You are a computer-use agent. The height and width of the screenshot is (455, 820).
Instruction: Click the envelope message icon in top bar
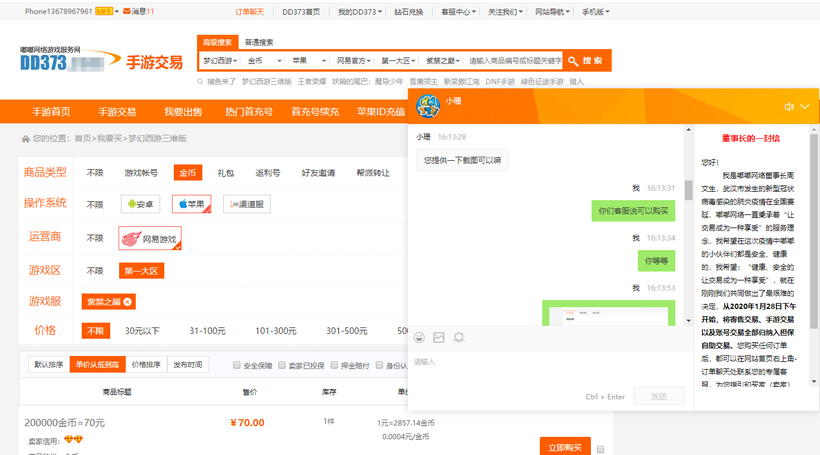click(127, 12)
